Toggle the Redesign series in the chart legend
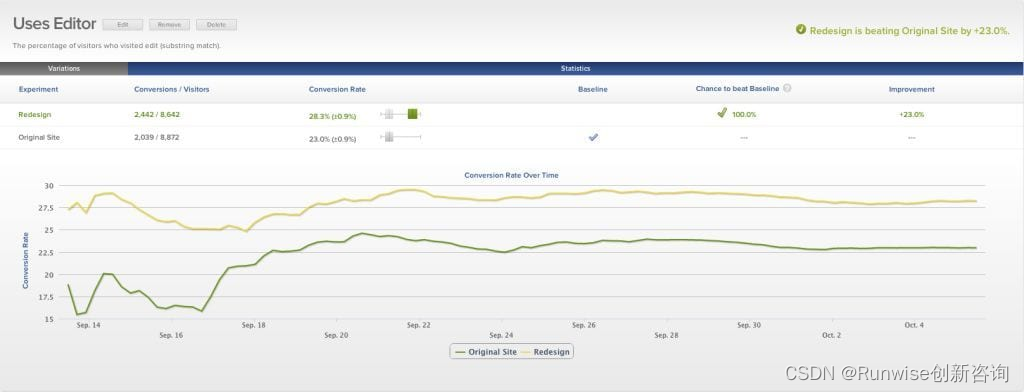The image size is (1024, 392). [545, 351]
